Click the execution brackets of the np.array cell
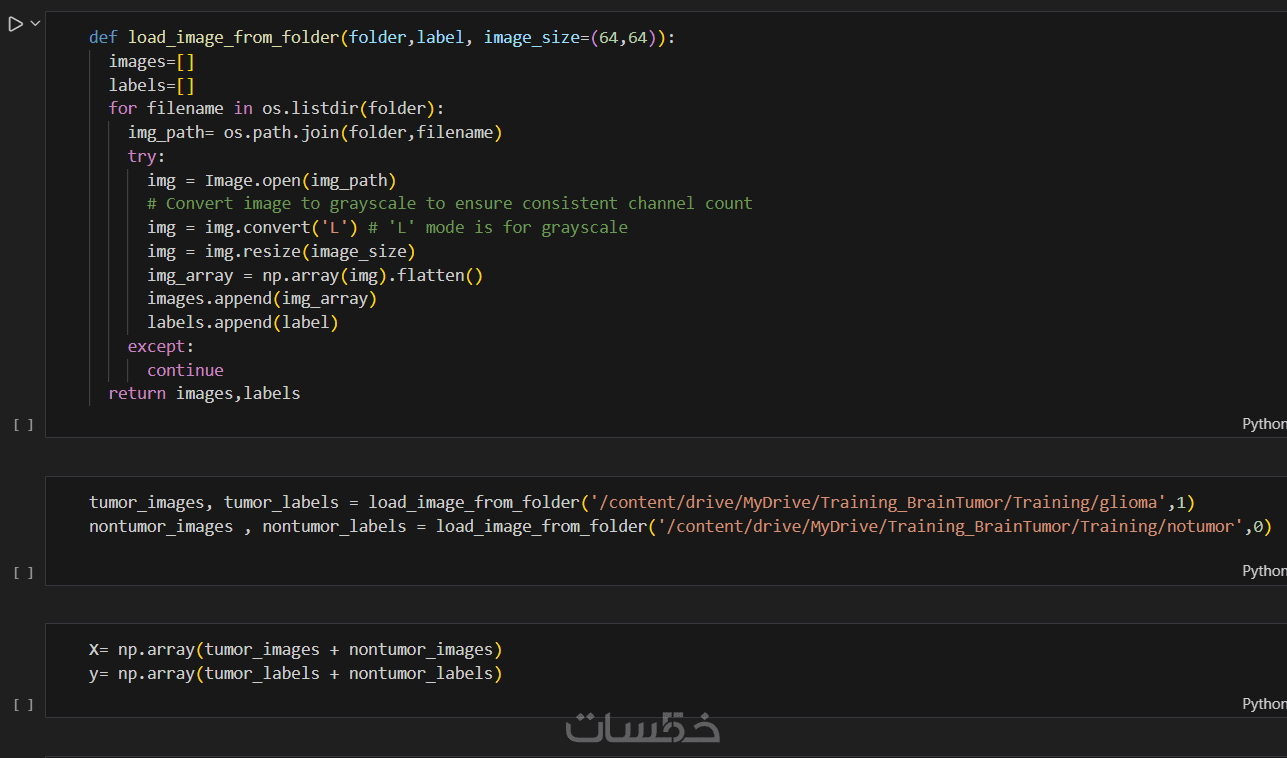This screenshot has height=758, width=1287. pos(23,705)
